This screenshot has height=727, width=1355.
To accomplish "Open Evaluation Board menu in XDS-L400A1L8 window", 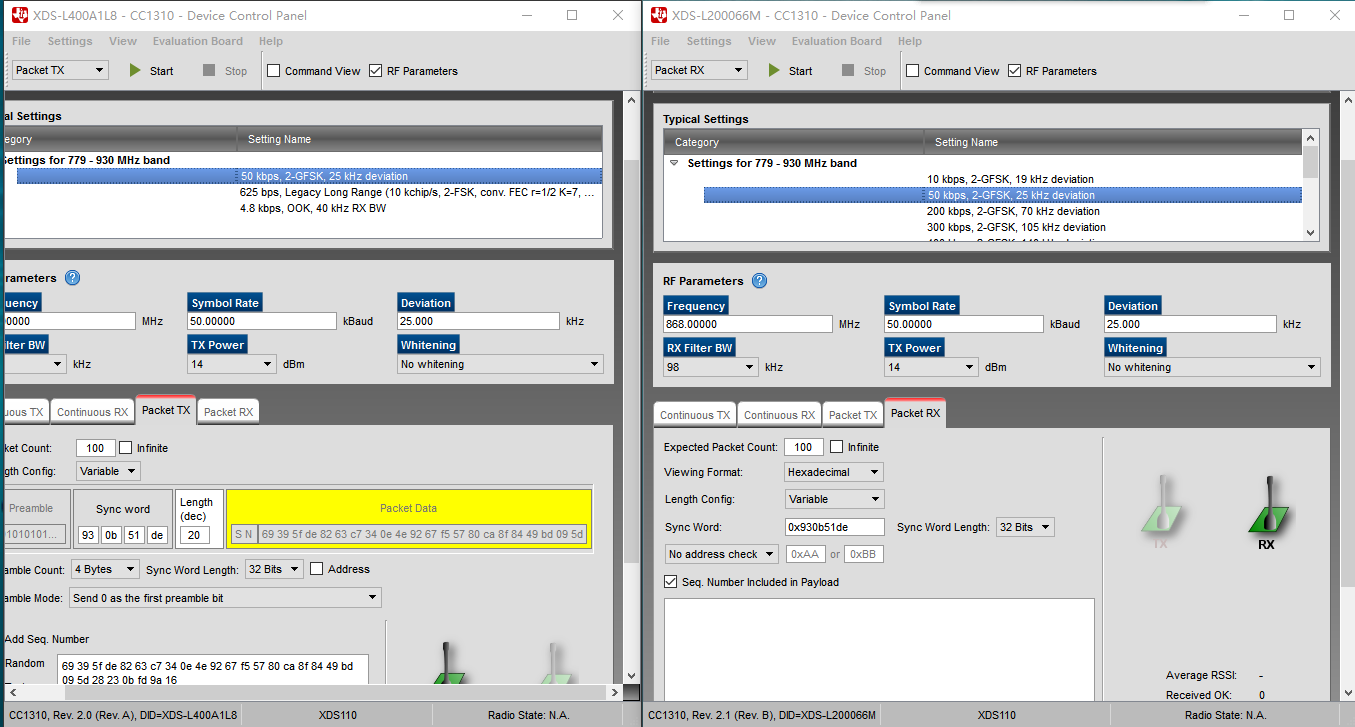I will [x=198, y=41].
